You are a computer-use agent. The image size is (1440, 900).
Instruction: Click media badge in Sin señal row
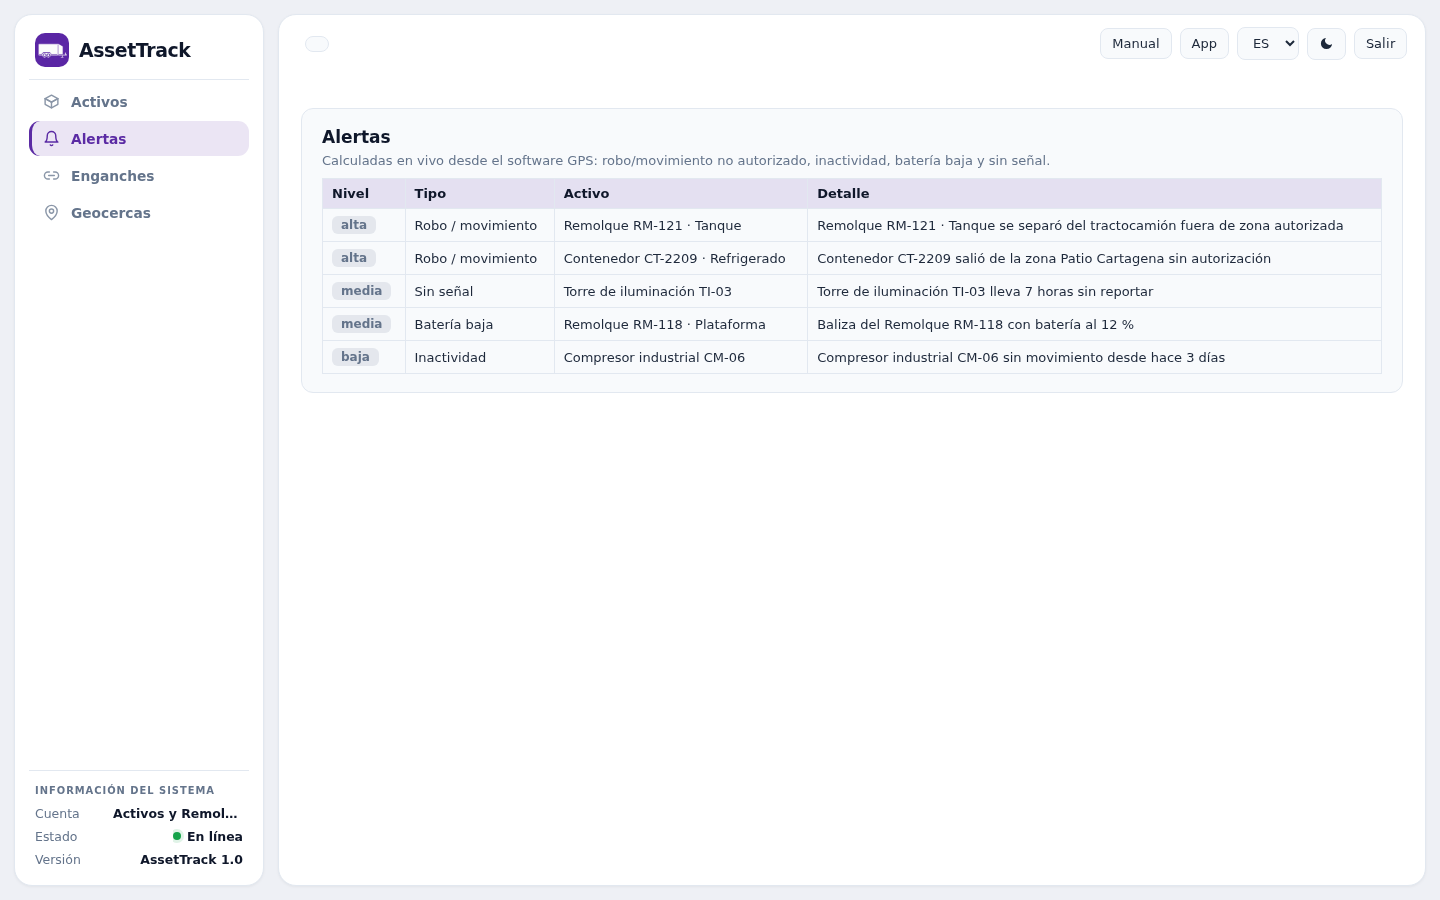click(x=361, y=291)
